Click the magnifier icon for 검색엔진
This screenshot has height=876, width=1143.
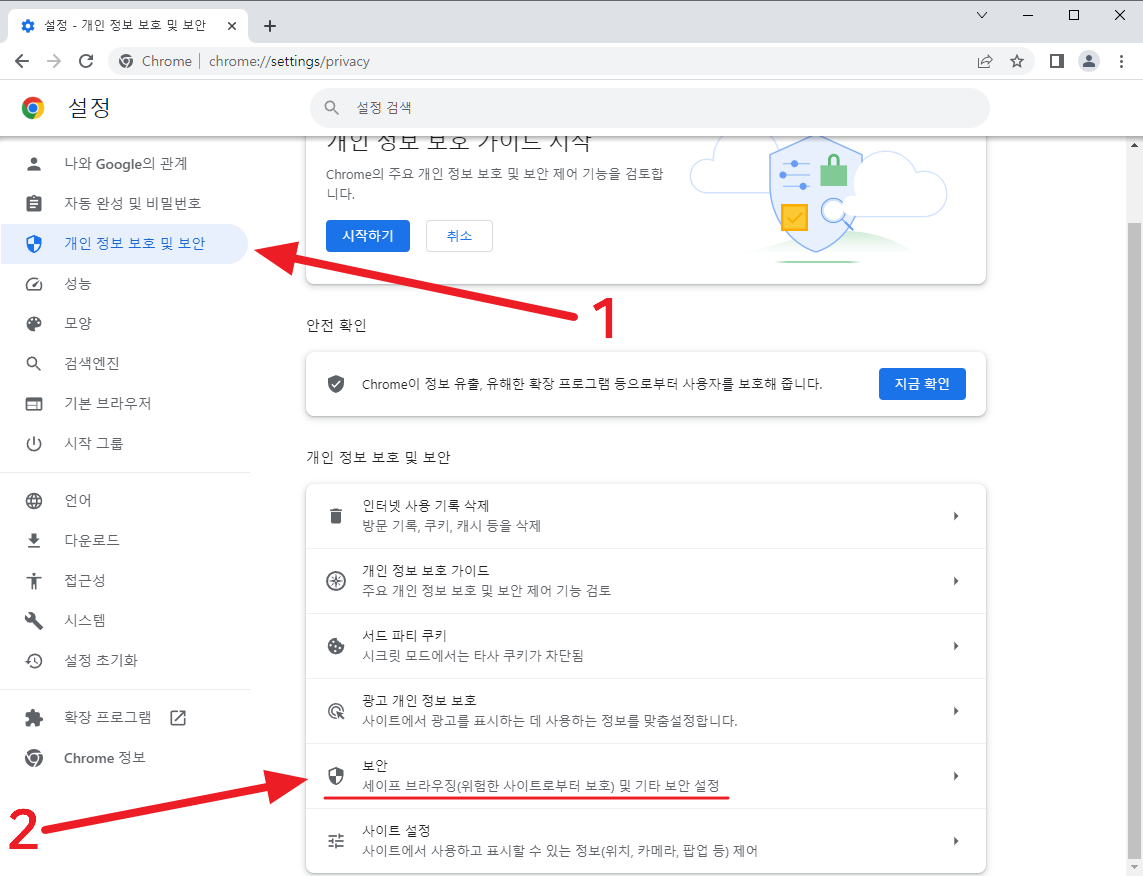coord(34,364)
